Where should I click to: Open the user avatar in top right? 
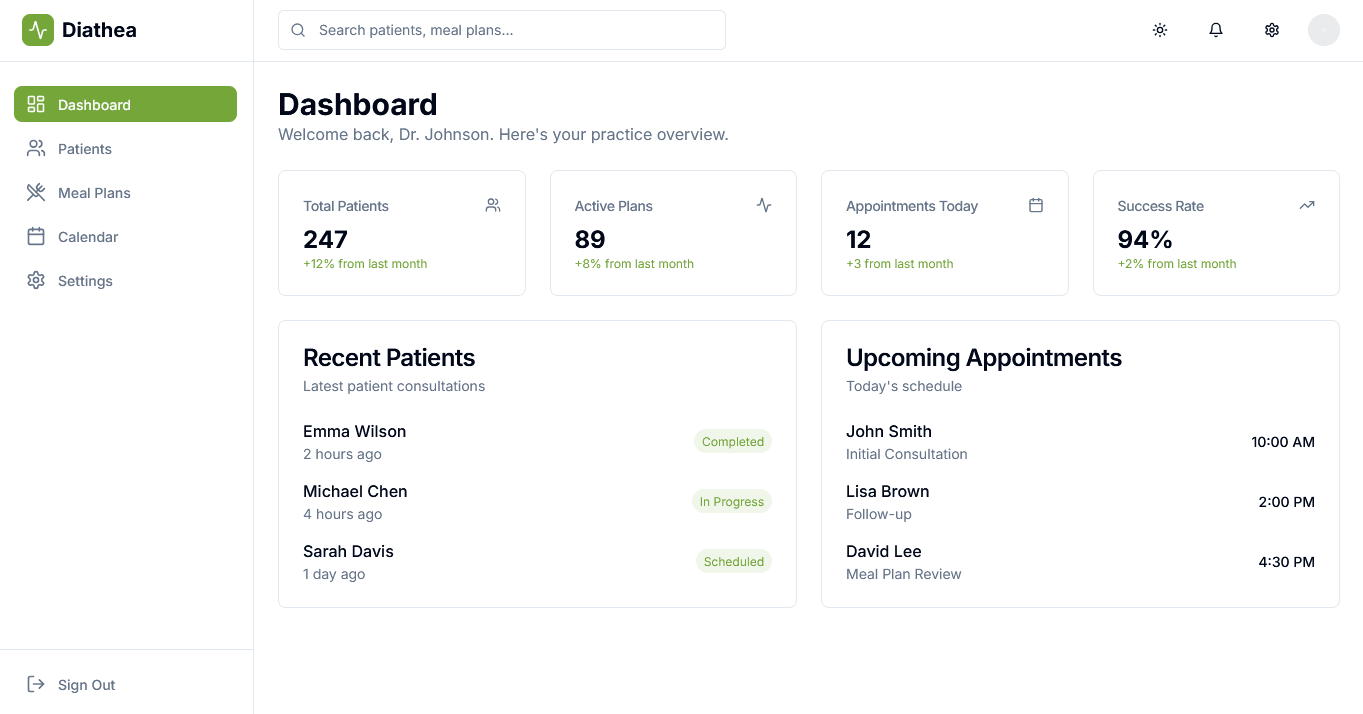(x=1323, y=30)
